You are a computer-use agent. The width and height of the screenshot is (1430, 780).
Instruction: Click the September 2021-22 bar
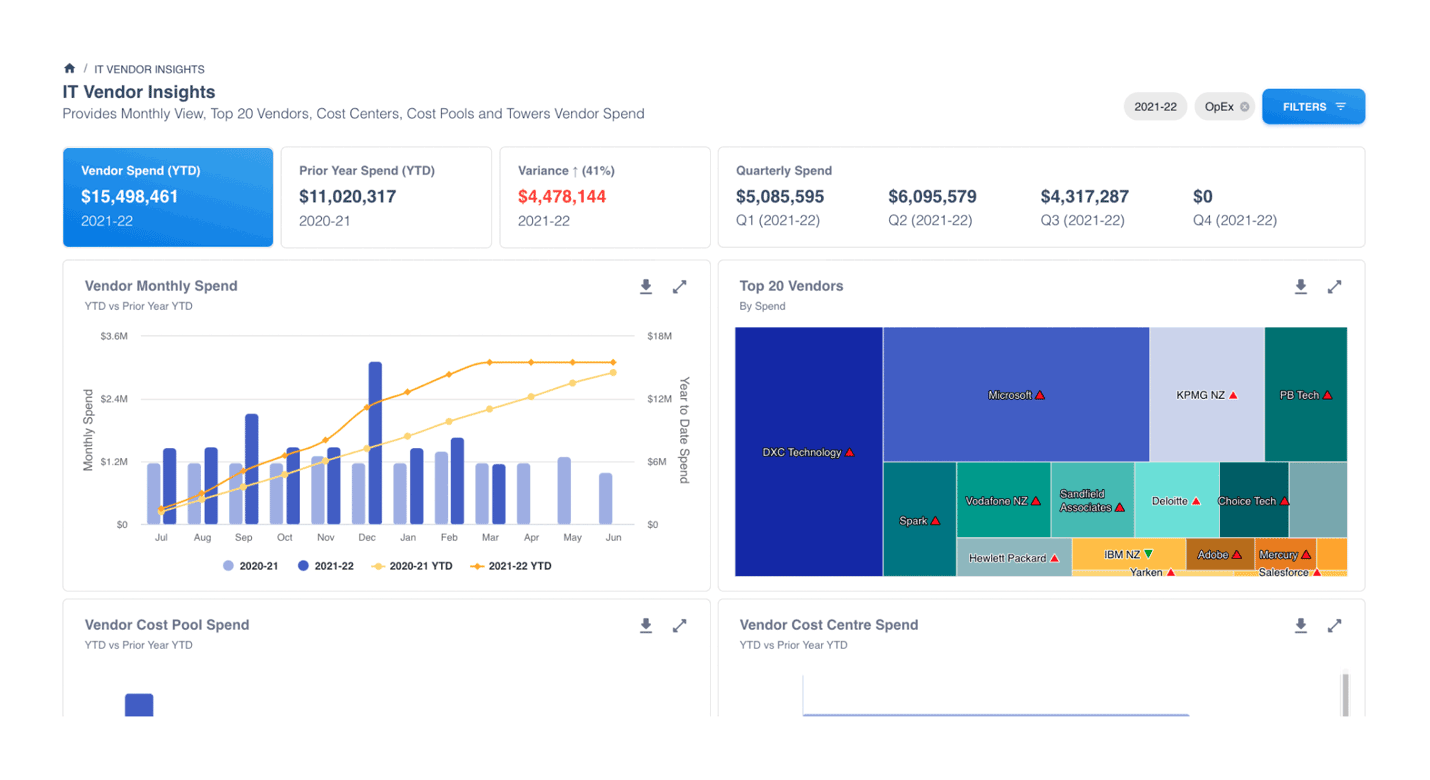click(x=251, y=469)
